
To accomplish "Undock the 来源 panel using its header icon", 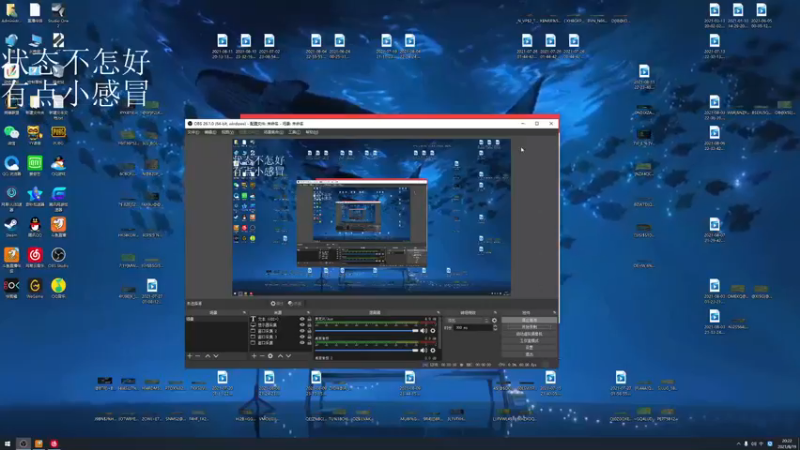I will (x=308, y=312).
